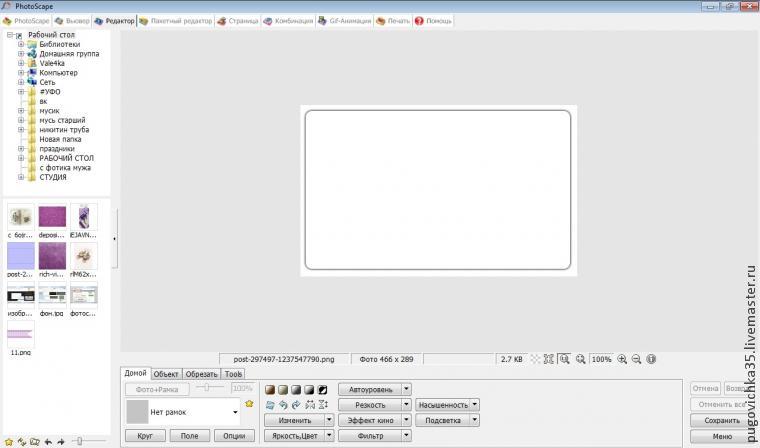
Task: Click the actual-size magnifier icon
Action: 580,359
